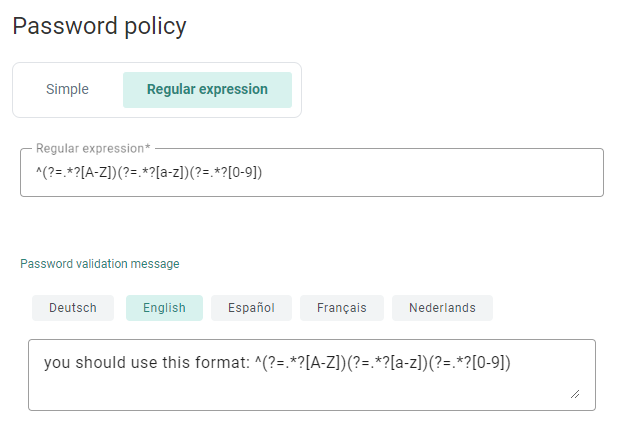Click the regex pattern text in the top field
Image resolution: width=619 pixels, height=429 pixels.
pyautogui.click(x=148, y=173)
